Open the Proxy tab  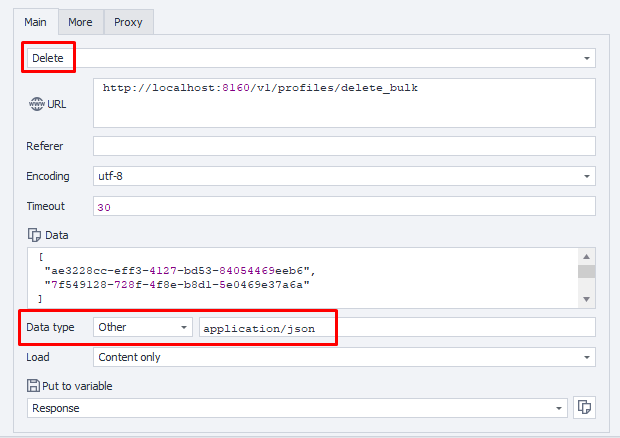[128, 22]
